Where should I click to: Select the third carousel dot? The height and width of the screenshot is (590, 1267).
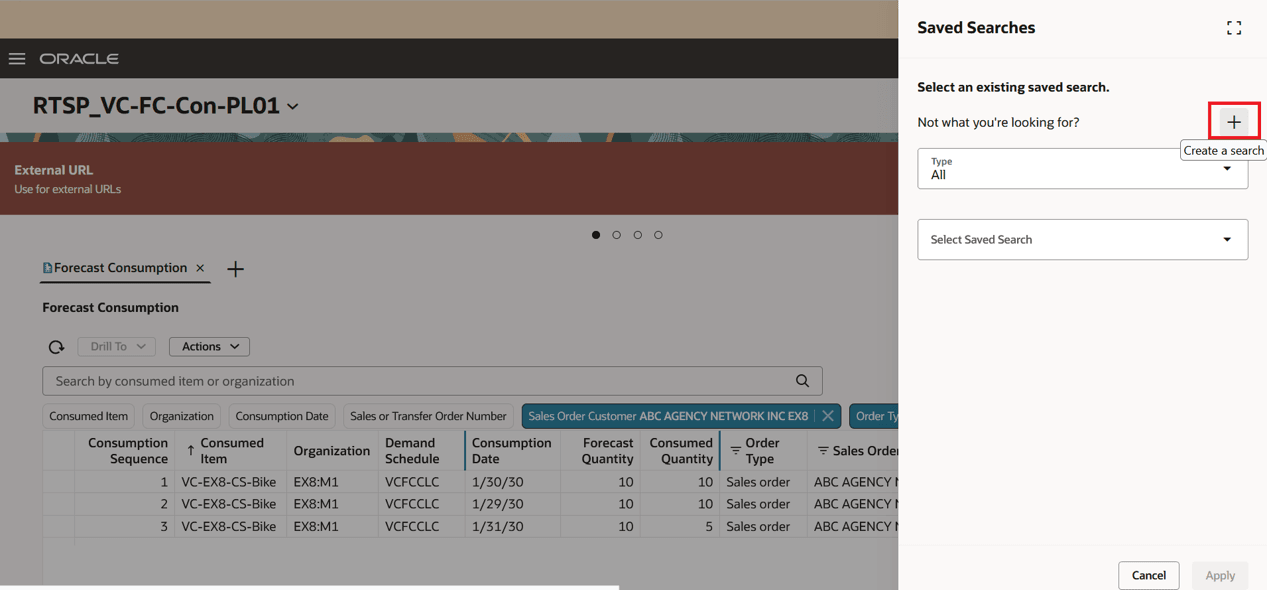click(638, 235)
